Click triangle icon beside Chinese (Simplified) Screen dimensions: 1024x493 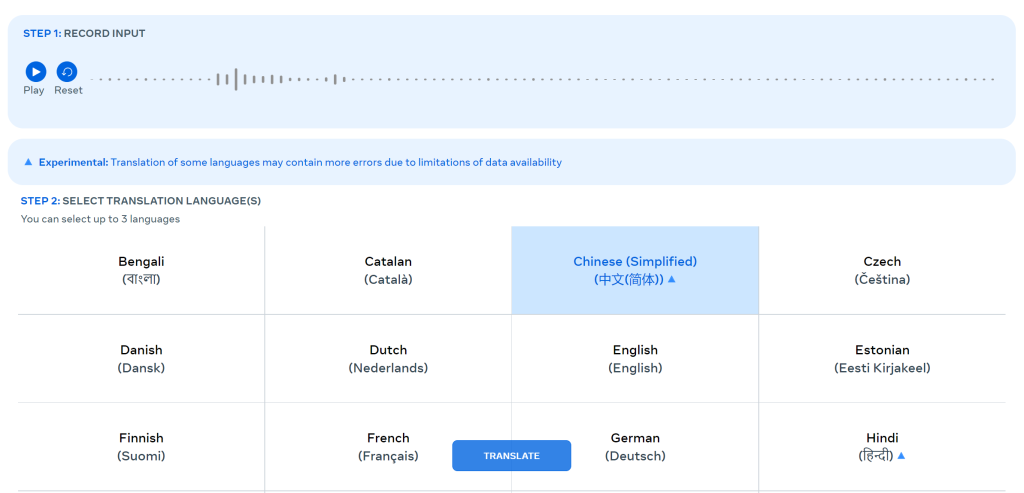click(x=672, y=280)
